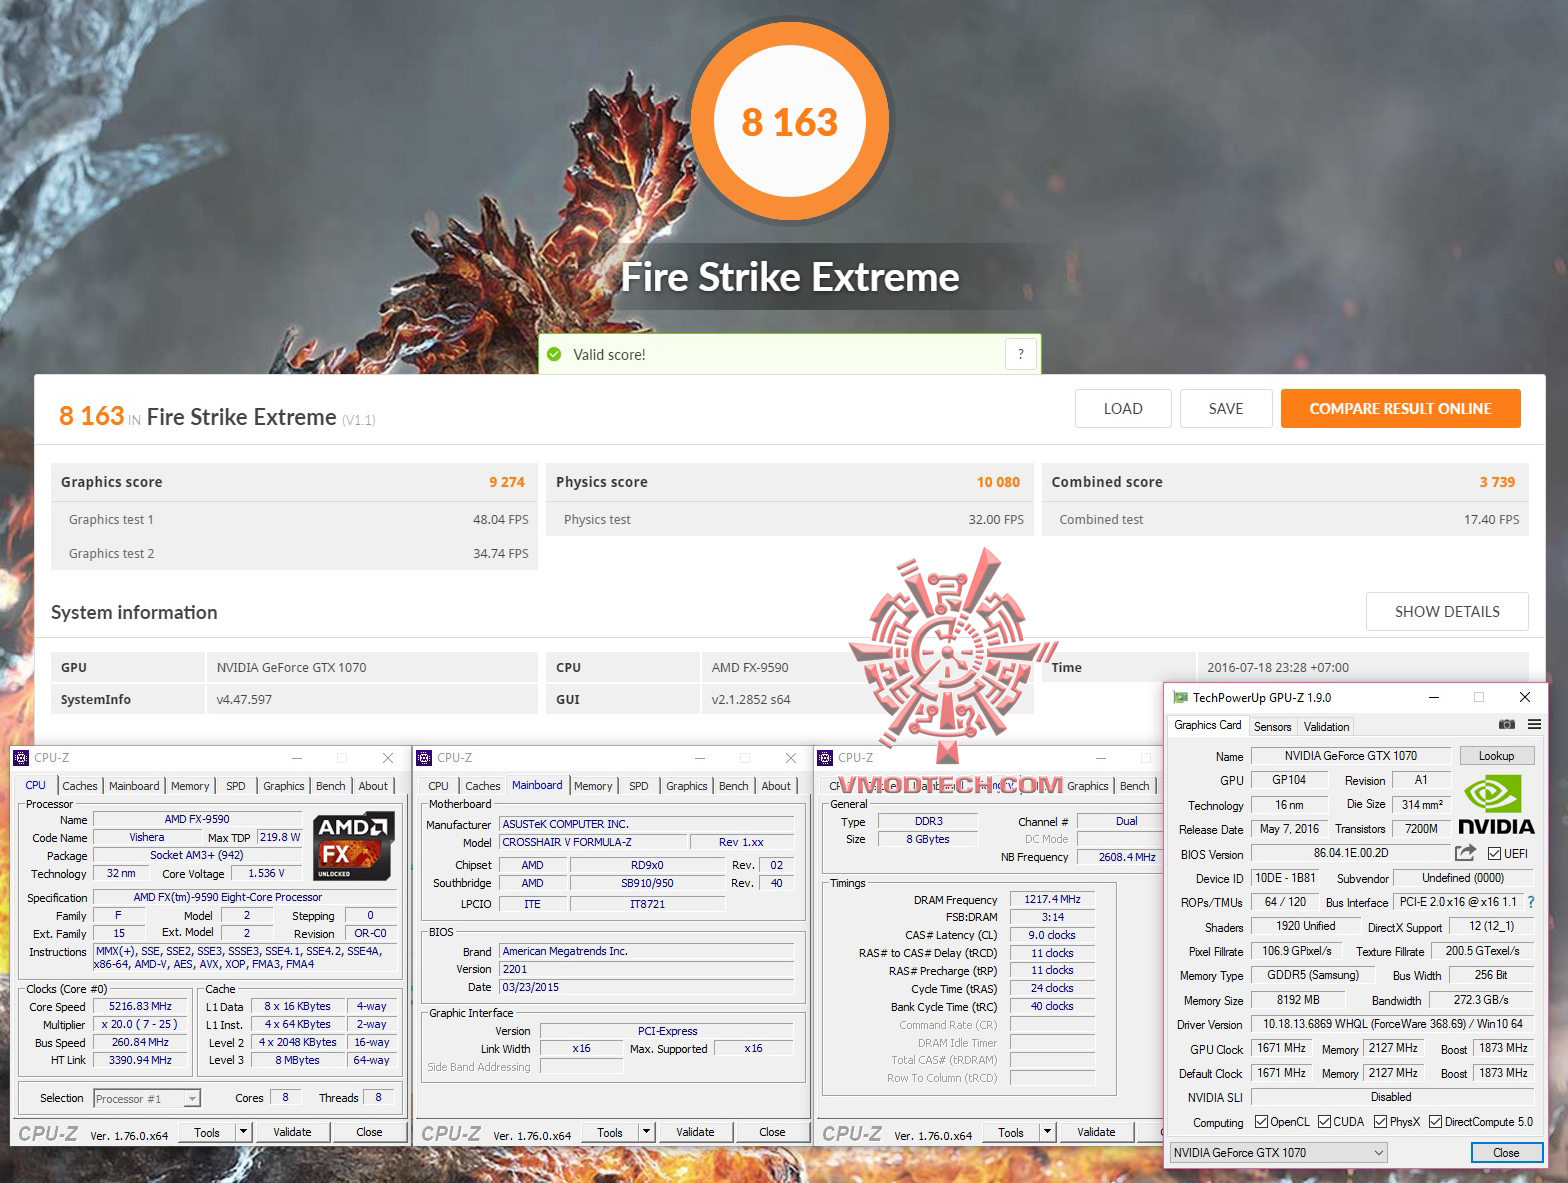
Task: Toggle the UEFI checkbox
Action: click(x=1494, y=853)
